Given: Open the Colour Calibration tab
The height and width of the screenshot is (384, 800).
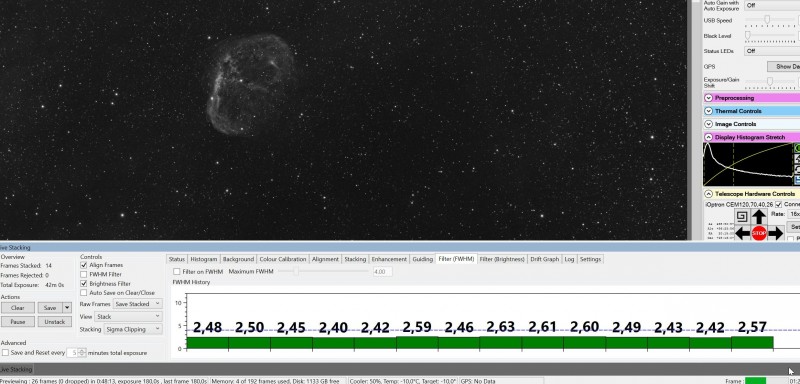Looking at the screenshot, I should pos(283,259).
